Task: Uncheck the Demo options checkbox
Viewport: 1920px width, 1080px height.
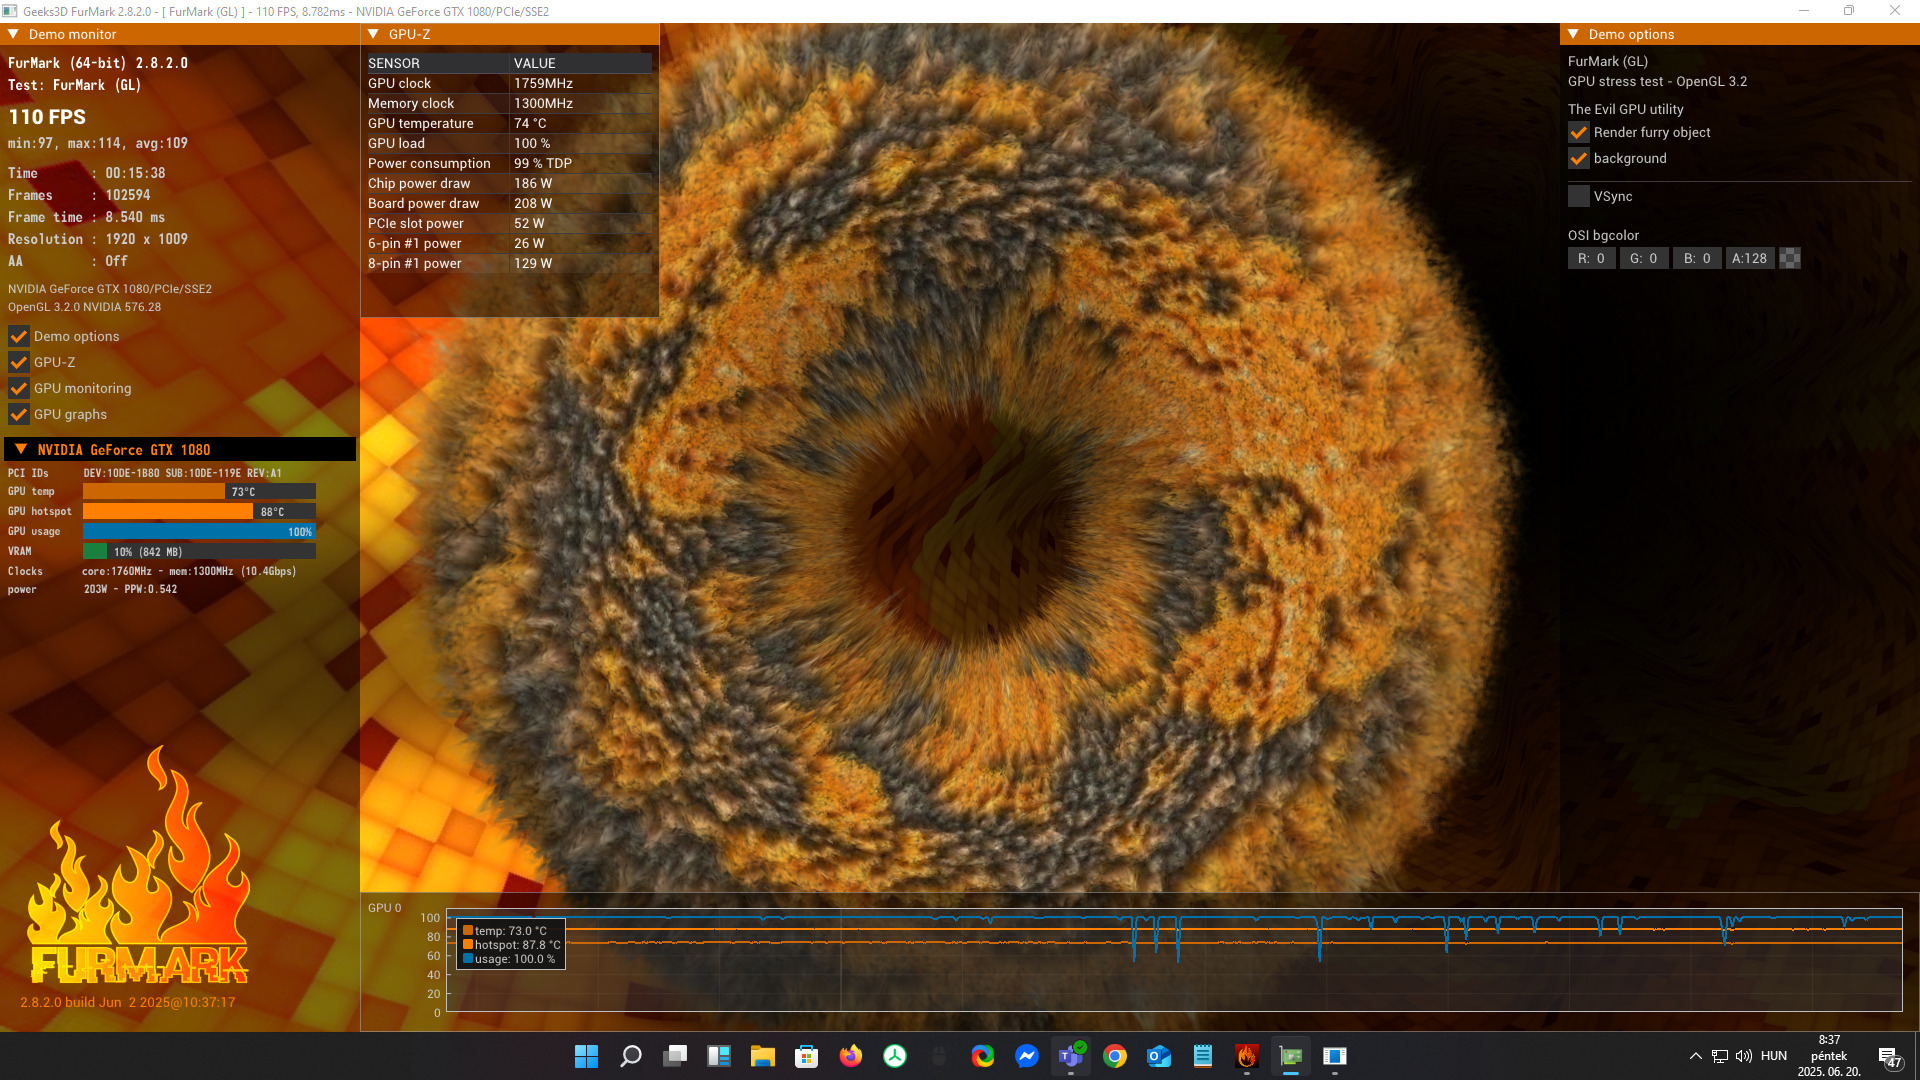Action: (x=19, y=336)
